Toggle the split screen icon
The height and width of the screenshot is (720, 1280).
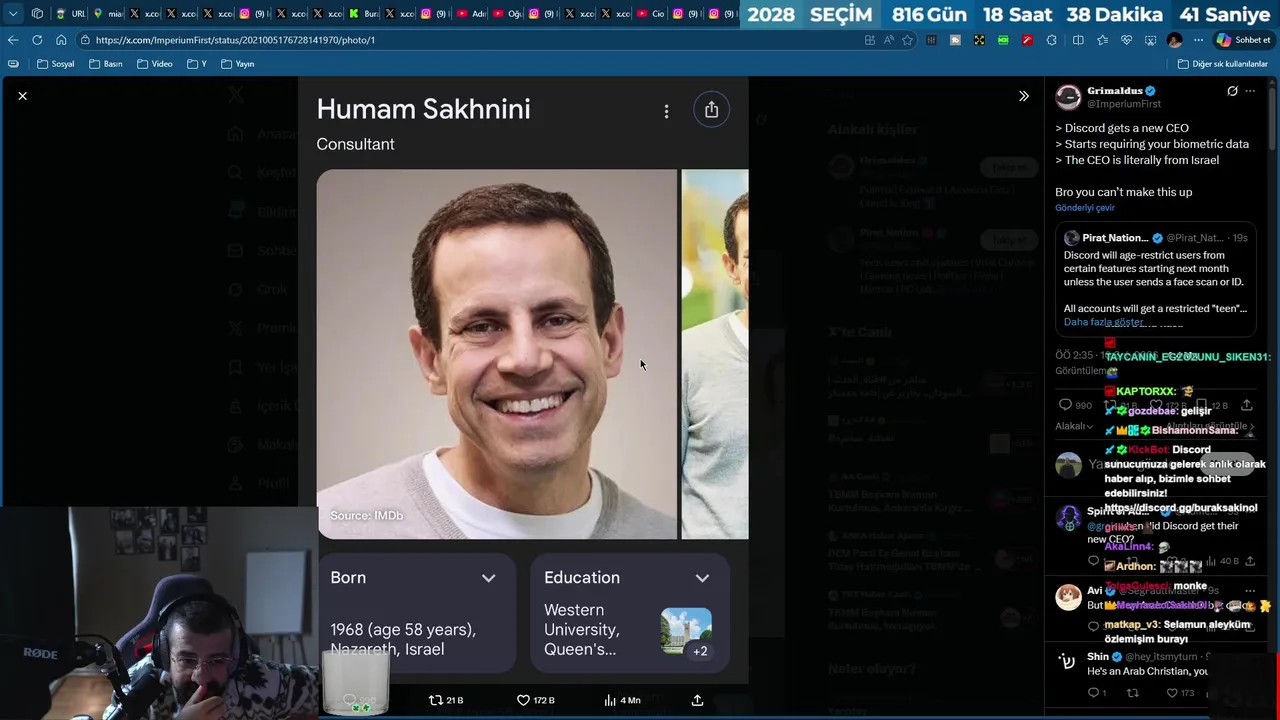pyautogui.click(x=1078, y=40)
